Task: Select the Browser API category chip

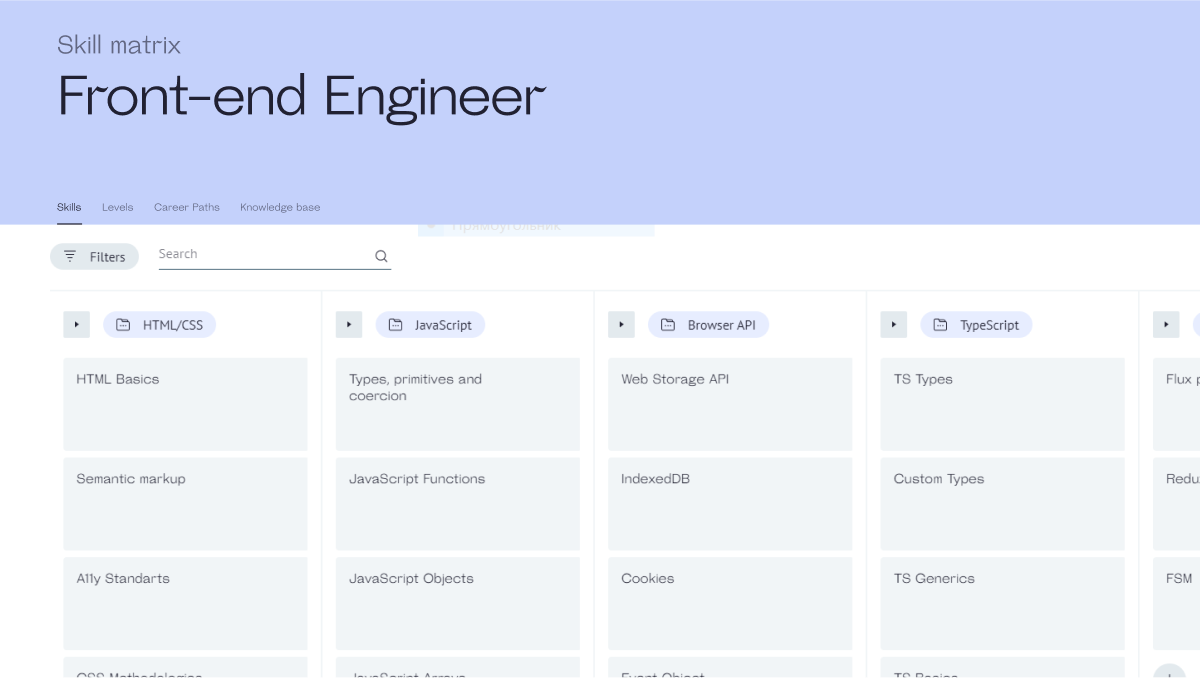Action: [708, 324]
